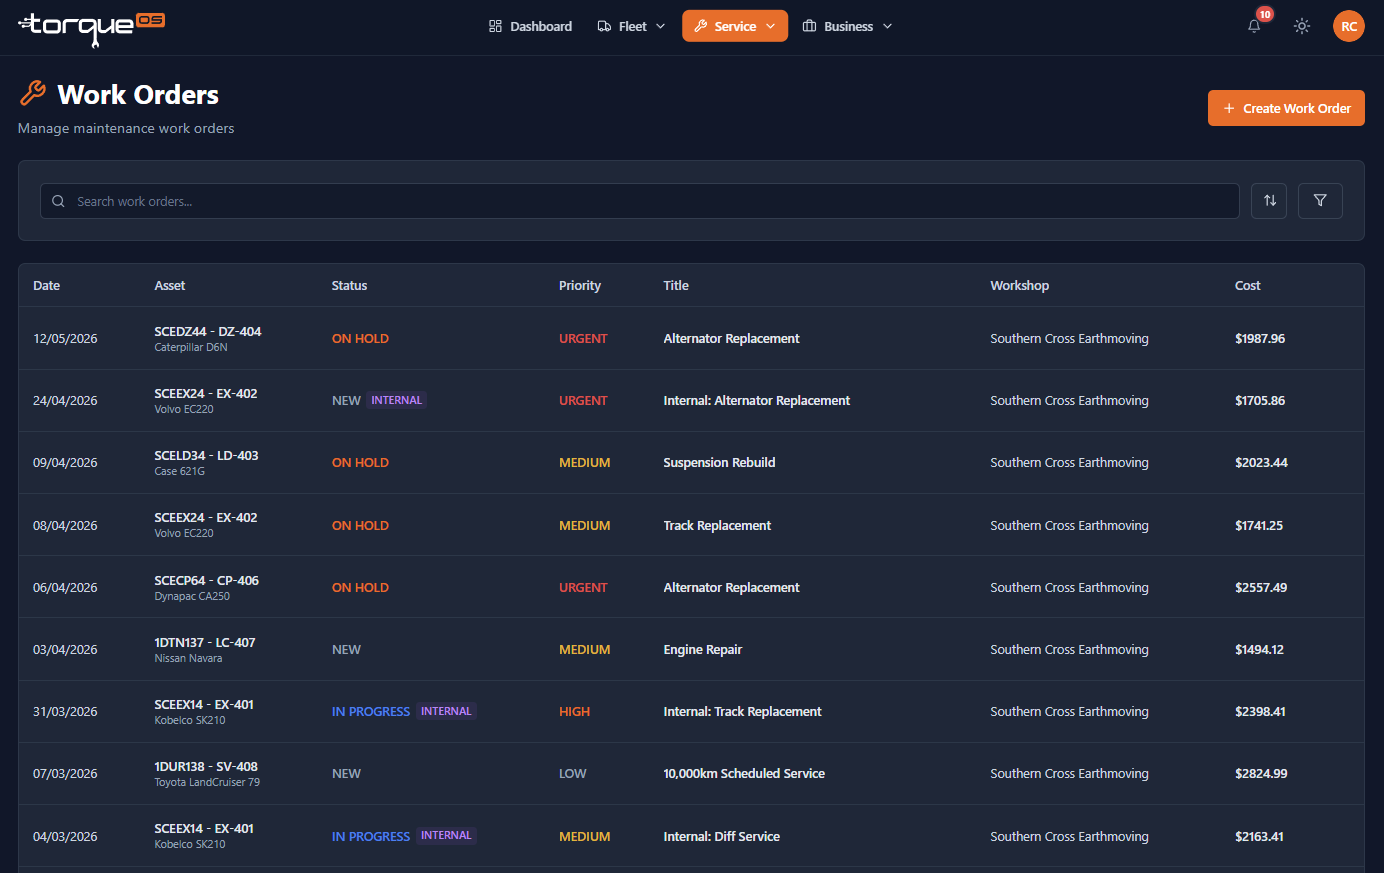Toggle the light theme sun icon
The image size is (1384, 873).
coord(1302,27)
